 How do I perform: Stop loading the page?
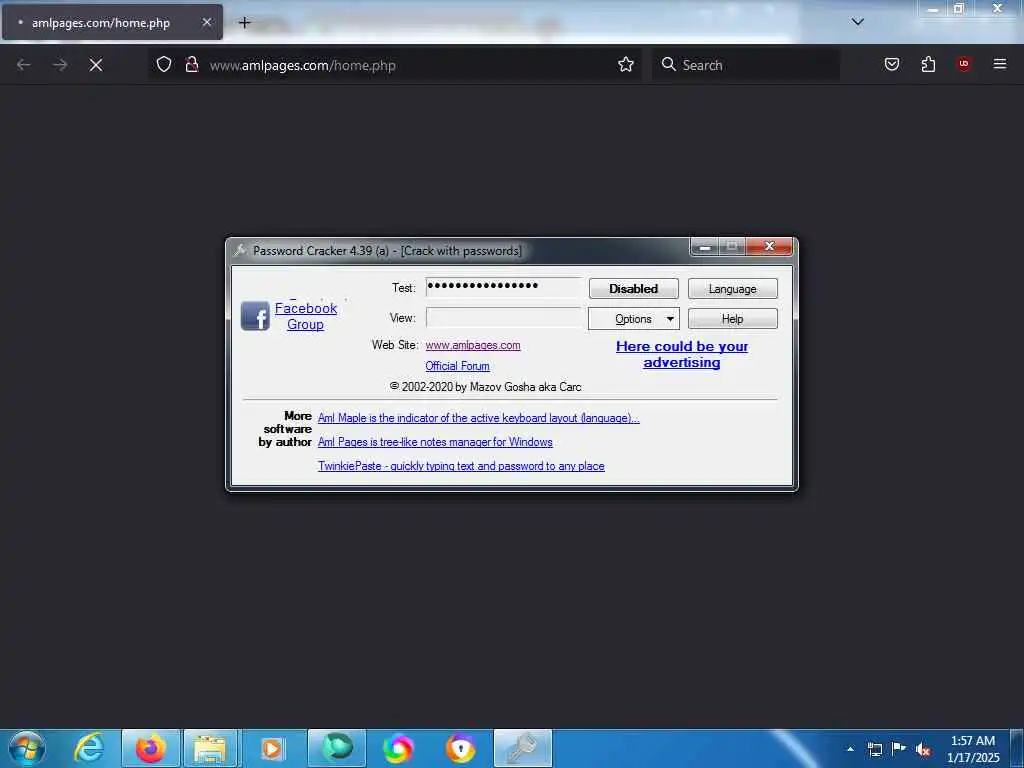(96, 65)
